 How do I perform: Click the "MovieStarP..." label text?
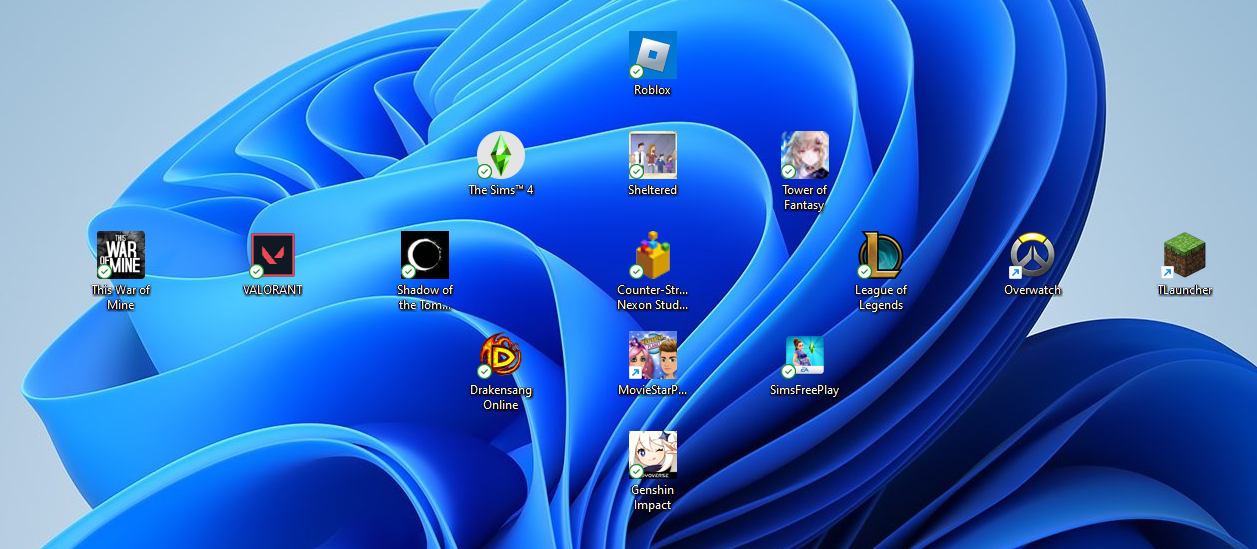coord(653,390)
